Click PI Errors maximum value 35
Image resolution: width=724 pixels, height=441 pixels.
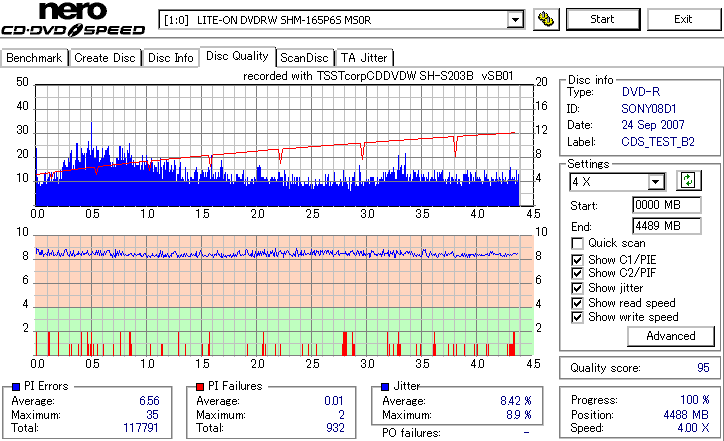(x=152, y=415)
